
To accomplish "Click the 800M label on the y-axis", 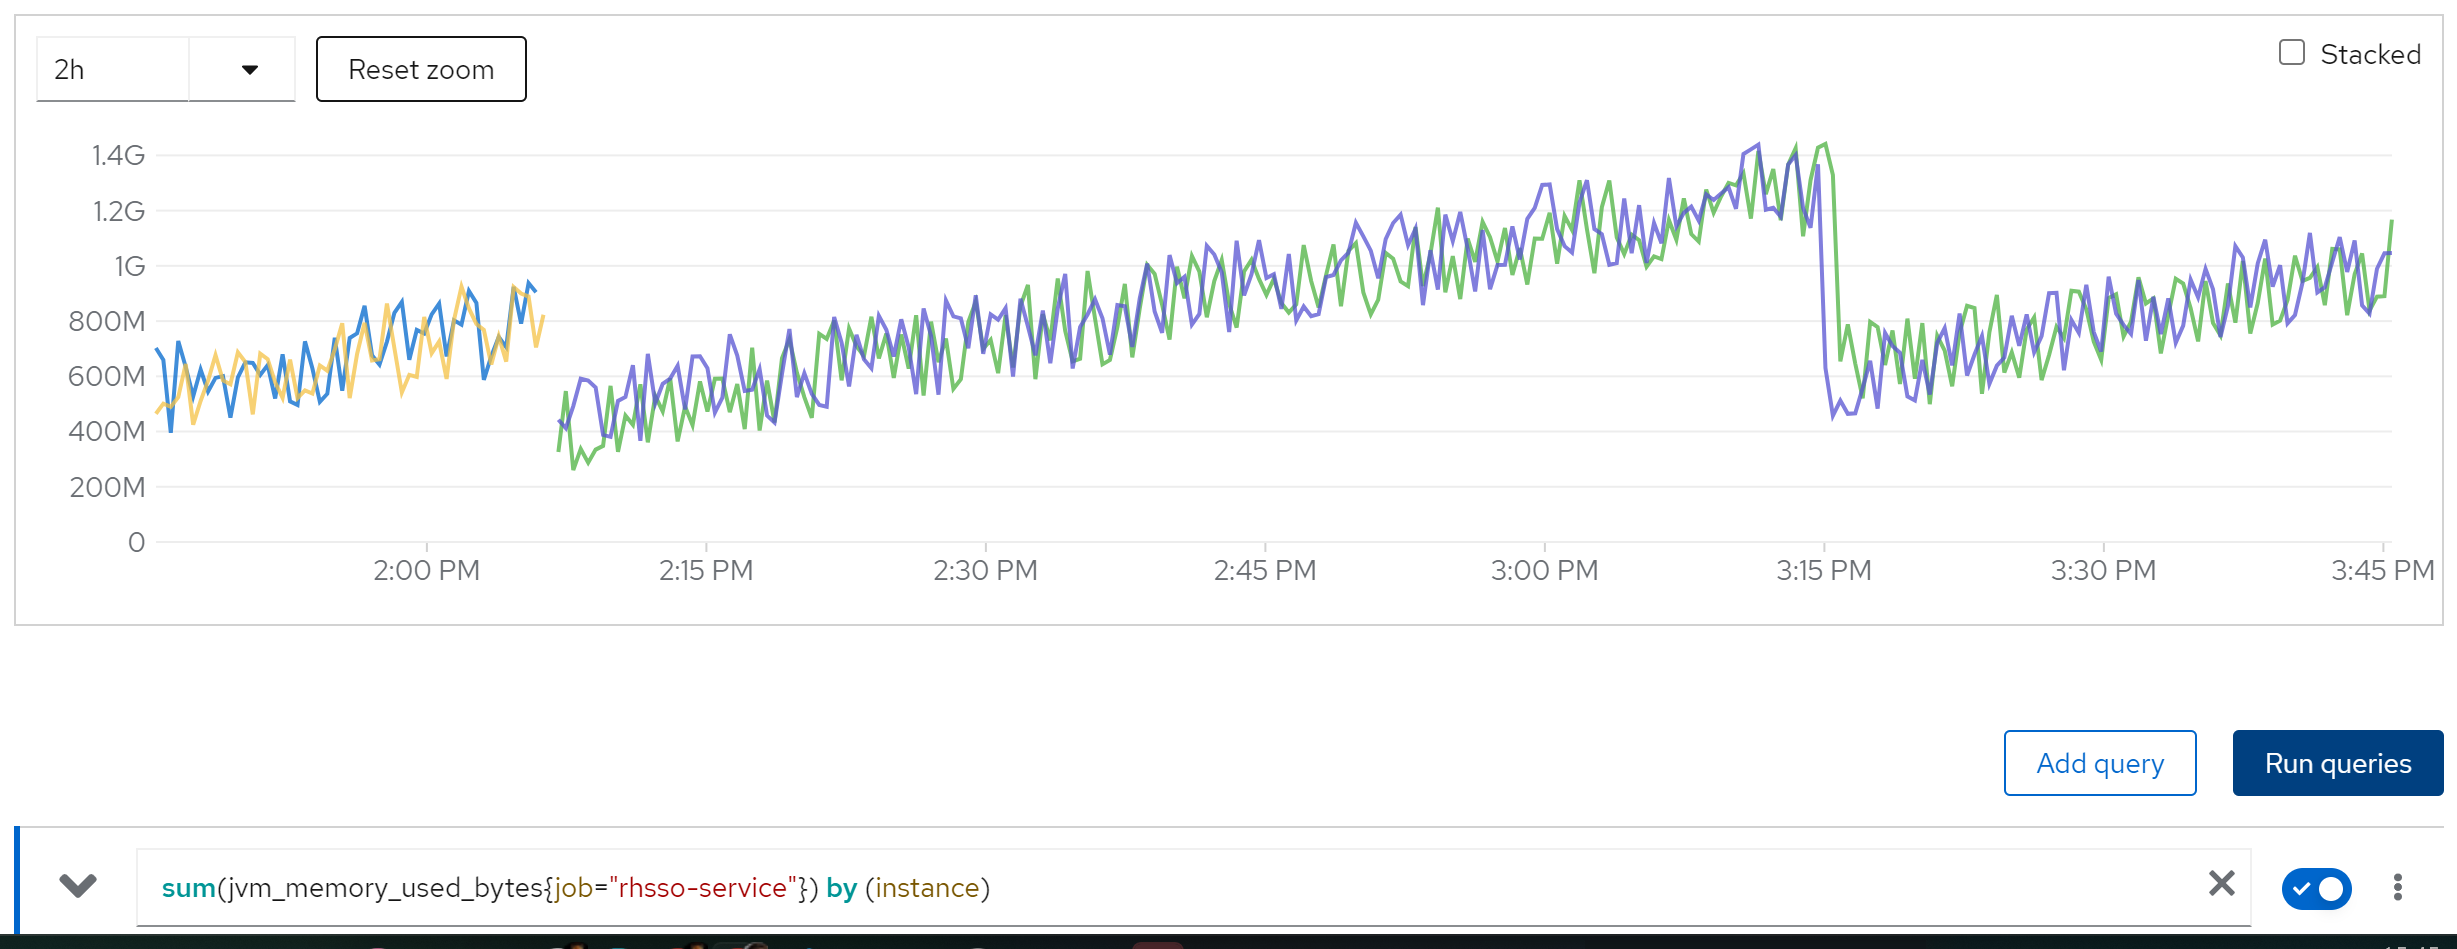I will pos(107,322).
